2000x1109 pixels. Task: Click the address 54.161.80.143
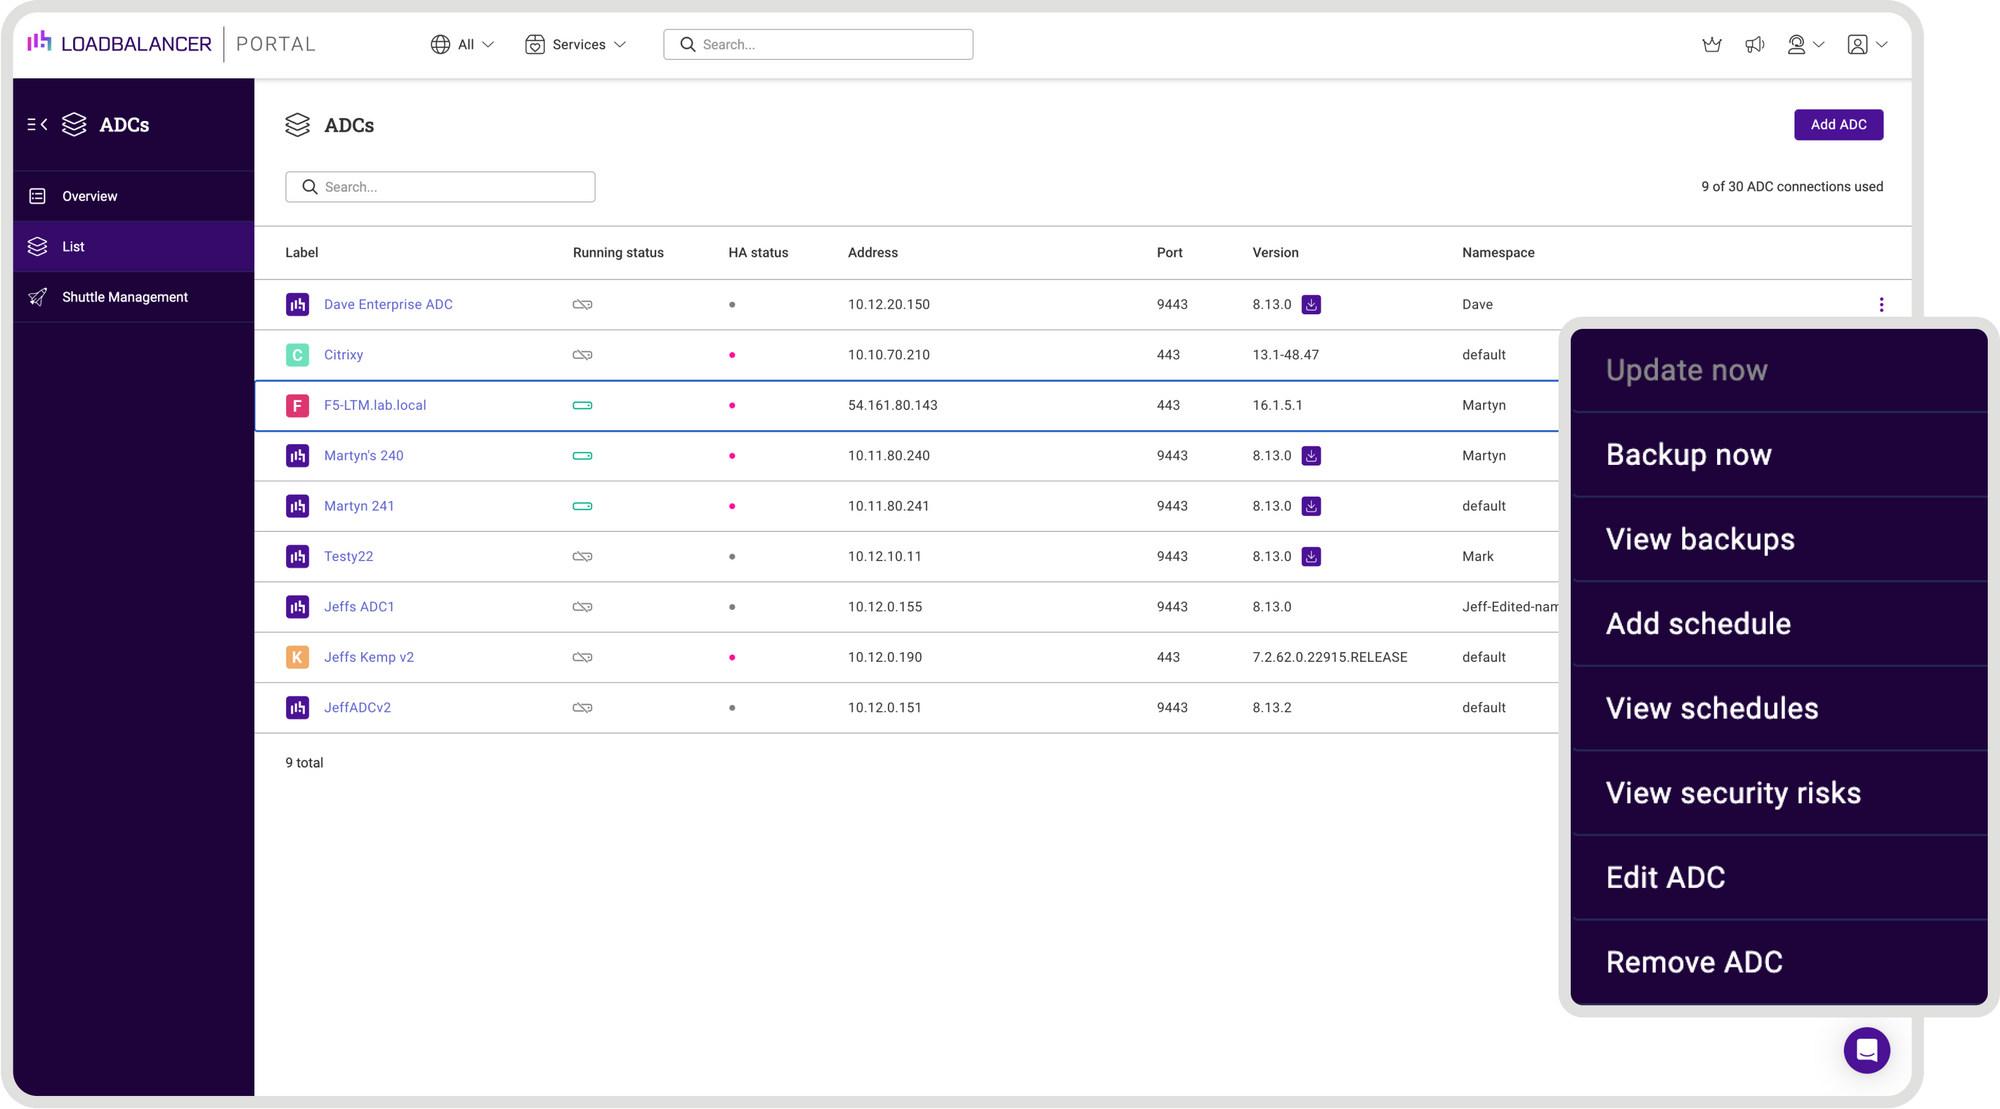[893, 405]
